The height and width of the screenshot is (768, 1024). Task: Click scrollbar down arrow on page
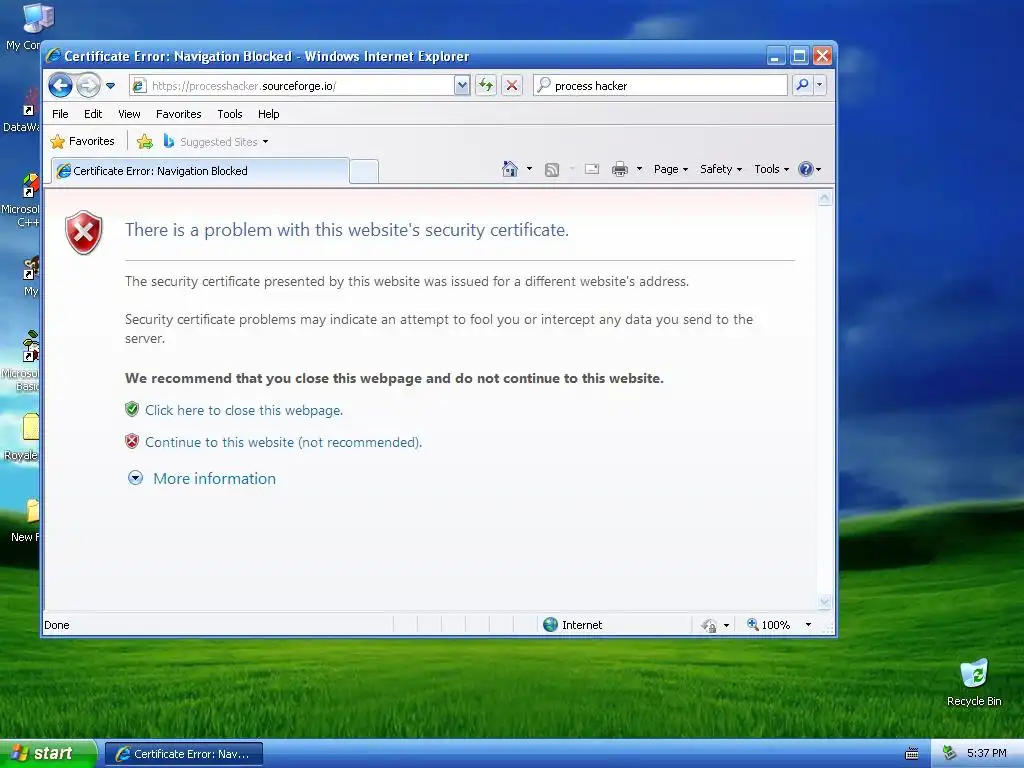point(825,602)
